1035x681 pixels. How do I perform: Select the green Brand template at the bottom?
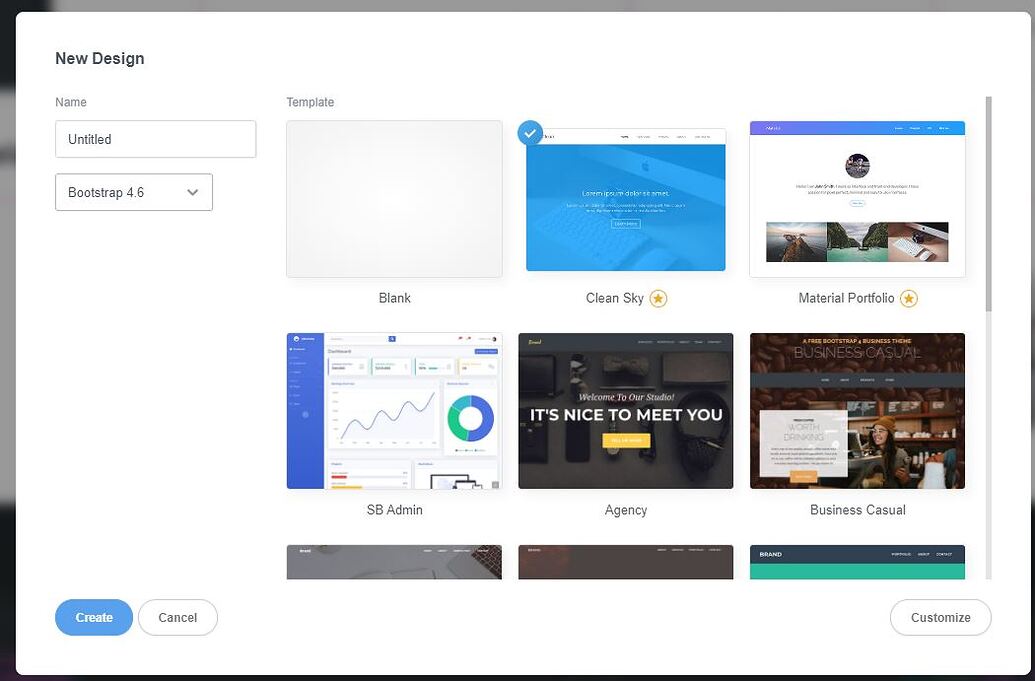tap(857, 562)
